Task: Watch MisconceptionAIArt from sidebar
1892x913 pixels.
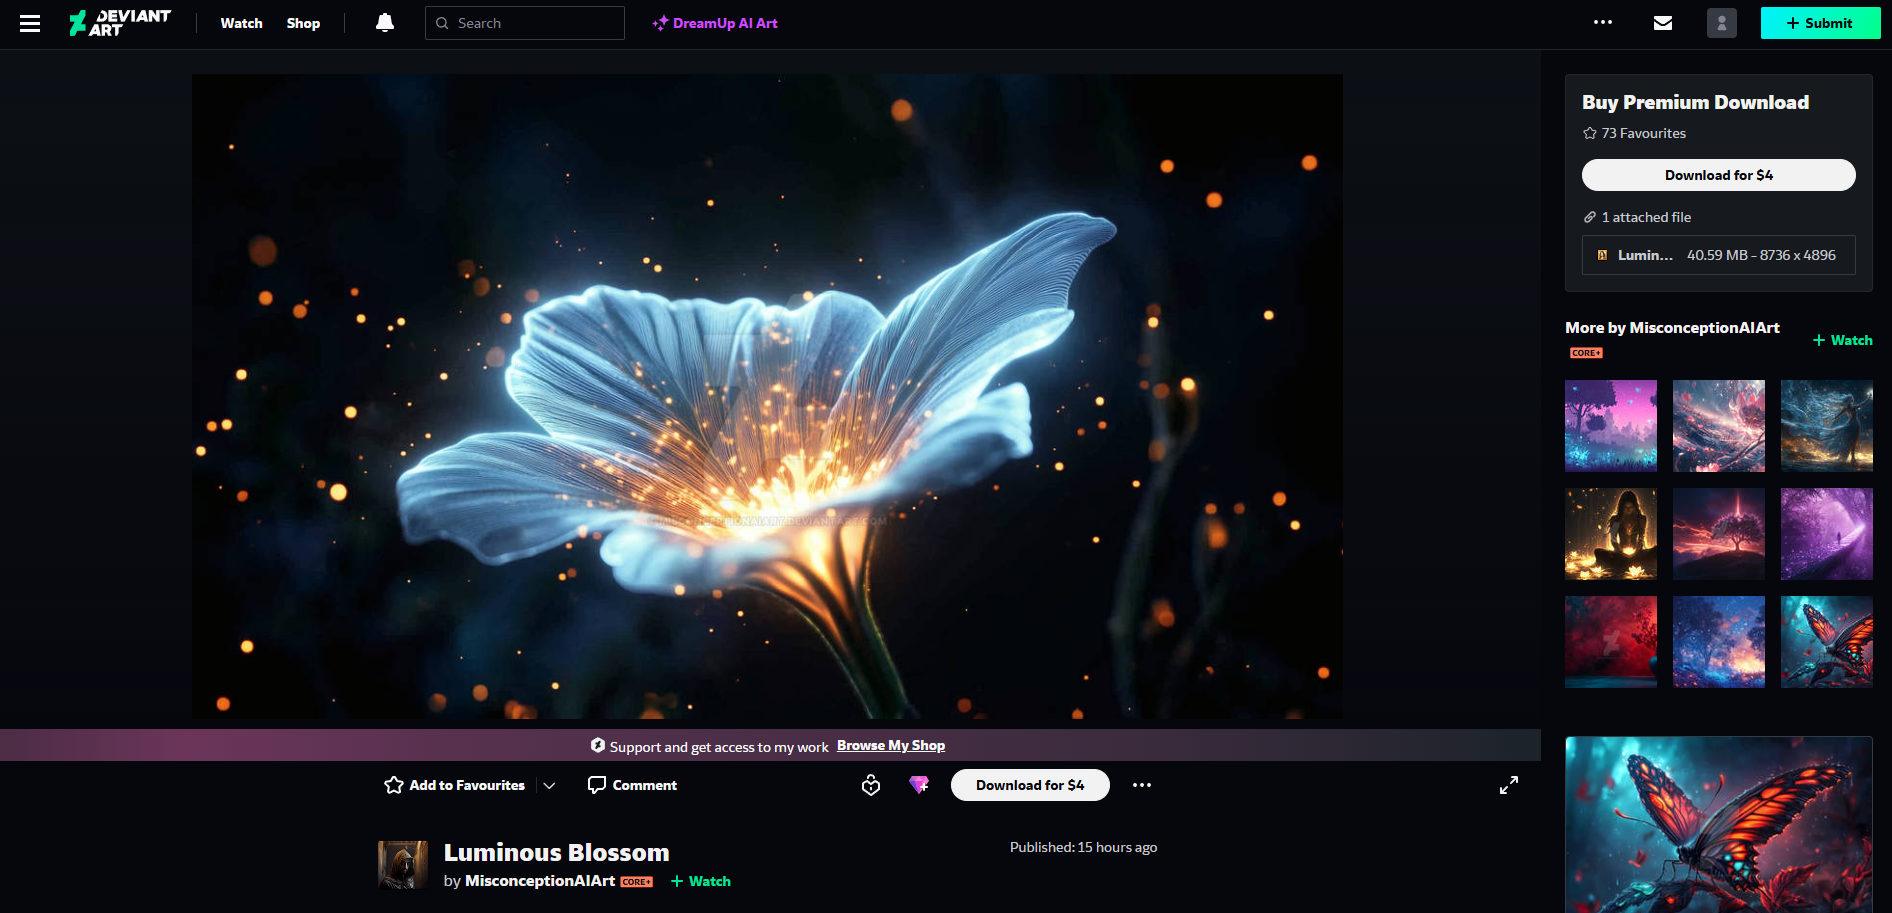Action: (x=1842, y=340)
